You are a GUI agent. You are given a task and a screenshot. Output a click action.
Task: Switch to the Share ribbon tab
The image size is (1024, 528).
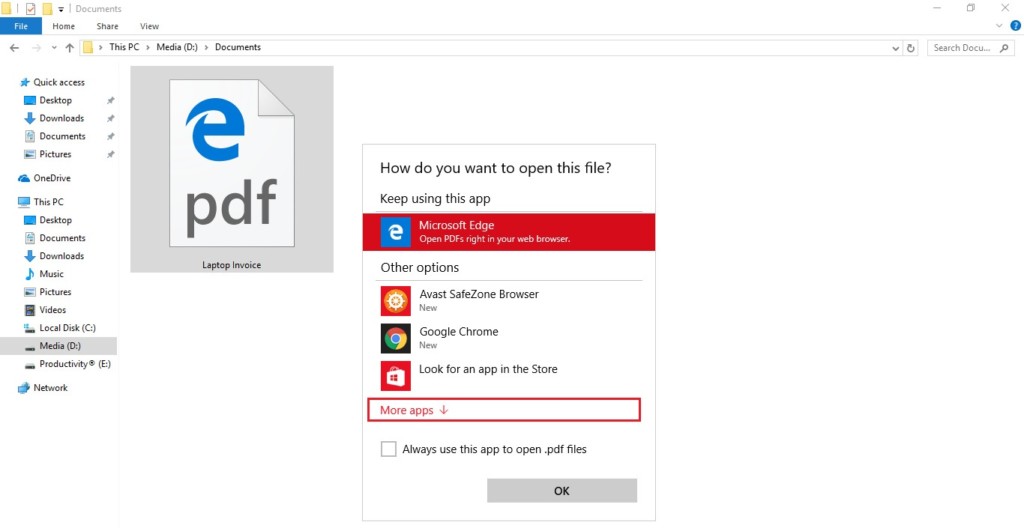(x=107, y=26)
